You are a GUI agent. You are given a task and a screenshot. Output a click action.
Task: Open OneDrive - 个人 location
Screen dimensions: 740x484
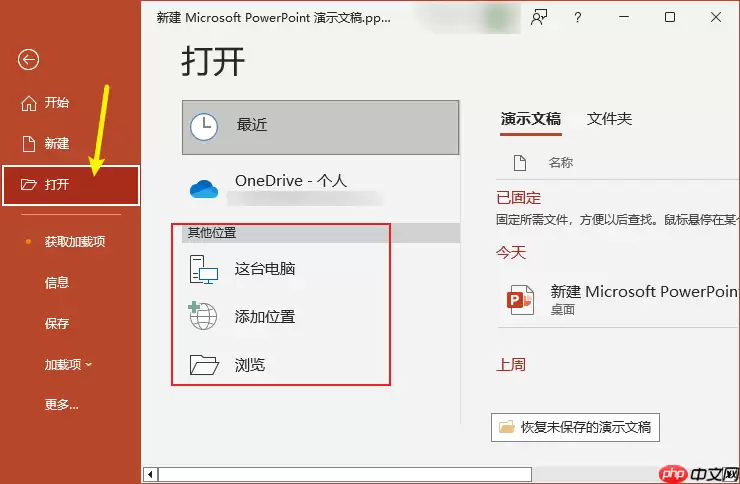point(320,189)
